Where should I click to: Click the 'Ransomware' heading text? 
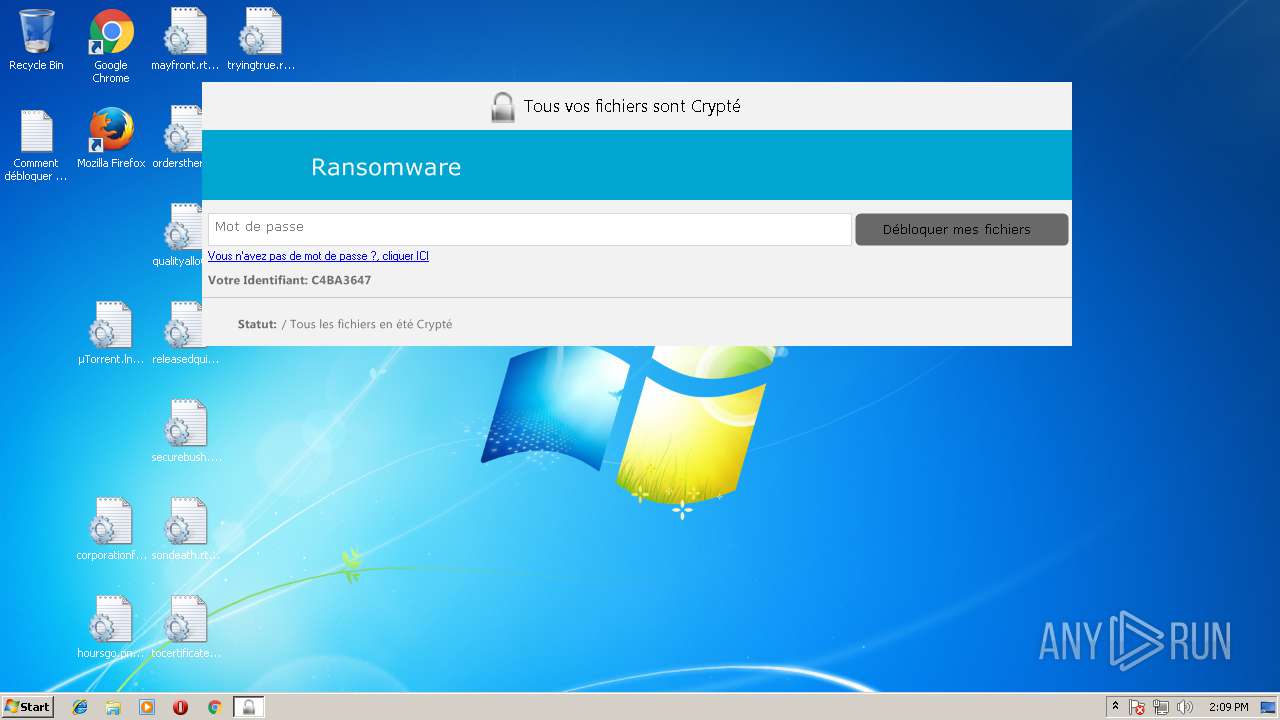point(386,167)
